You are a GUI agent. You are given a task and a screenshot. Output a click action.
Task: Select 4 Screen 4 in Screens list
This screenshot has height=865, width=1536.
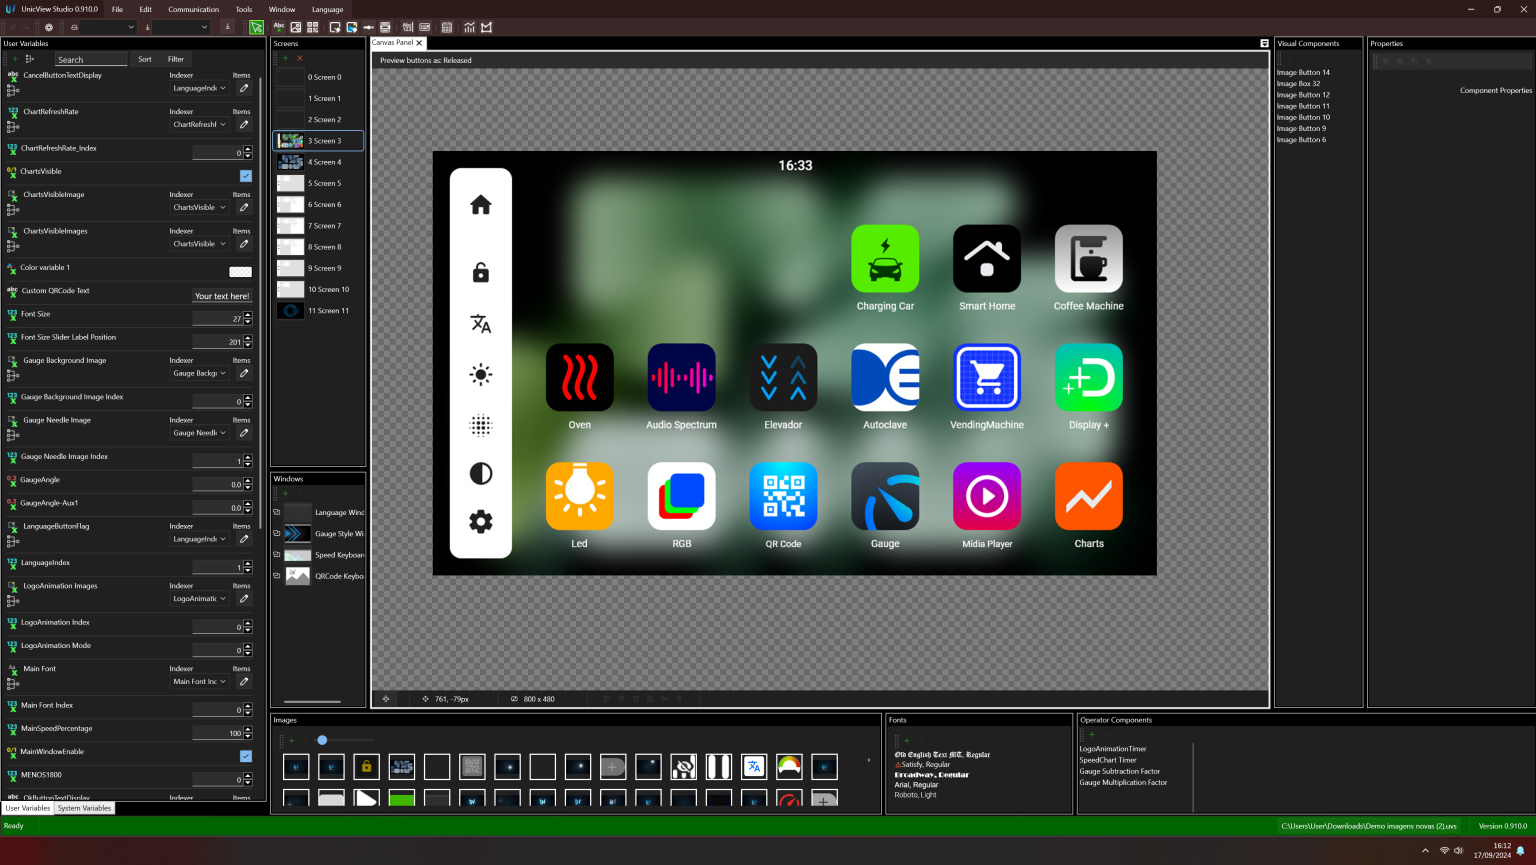click(x=318, y=162)
